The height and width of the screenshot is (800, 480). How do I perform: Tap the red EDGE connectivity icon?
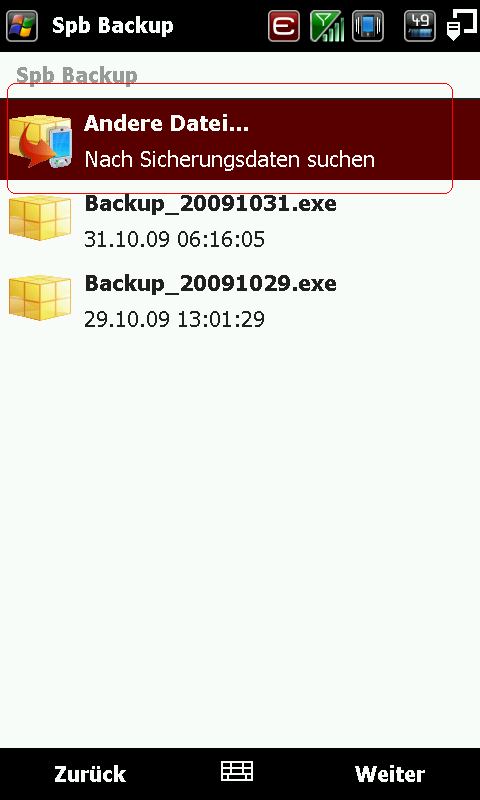284,26
